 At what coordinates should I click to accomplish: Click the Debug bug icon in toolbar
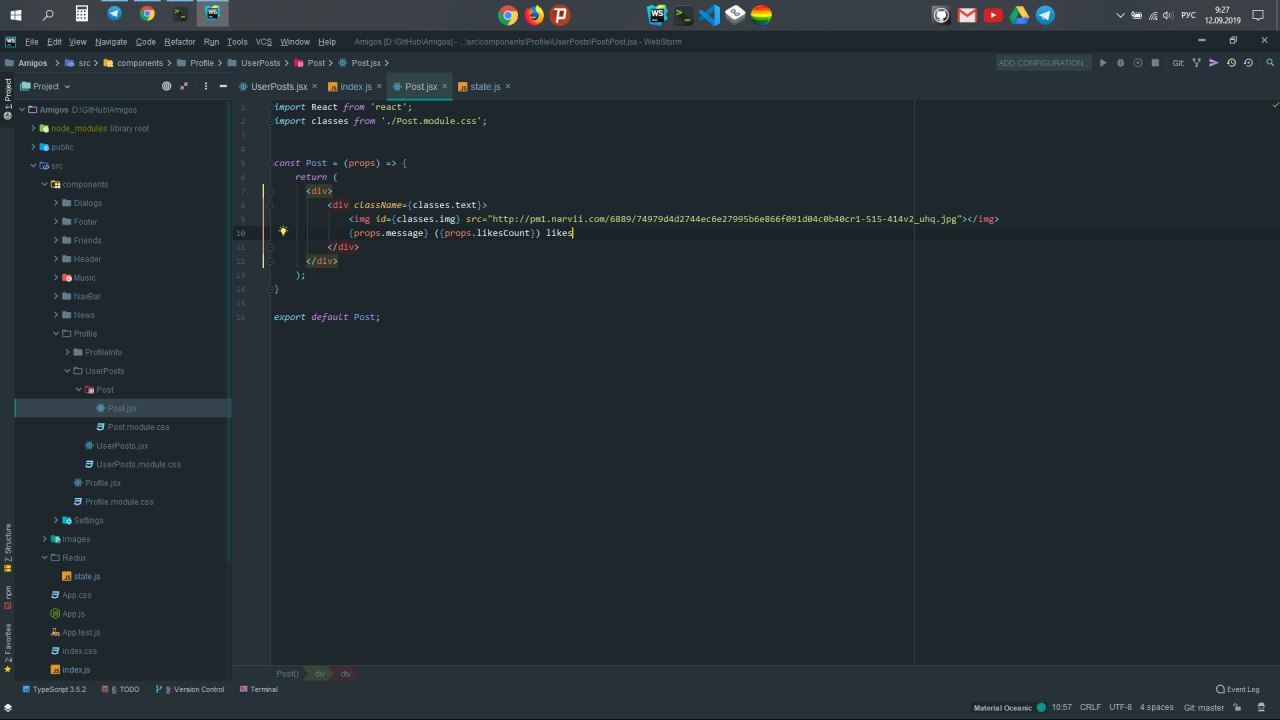tap(1120, 63)
